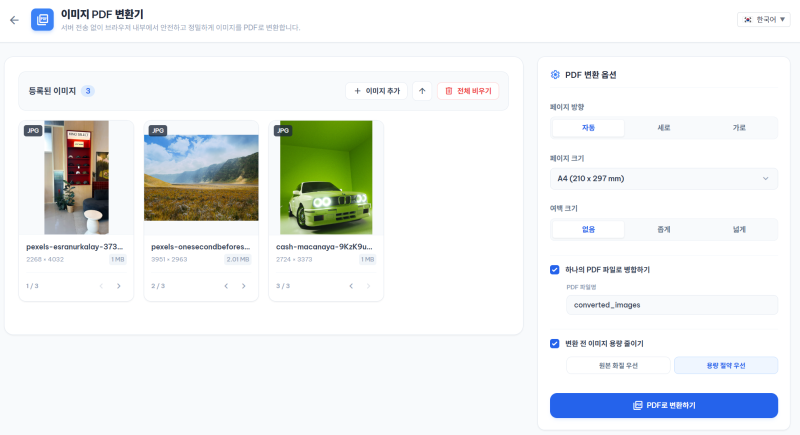Viewport: 800px width, 435px height.
Task: Toggle 변환 전 이미지 용량 줄이기 checkbox
Action: coord(555,344)
